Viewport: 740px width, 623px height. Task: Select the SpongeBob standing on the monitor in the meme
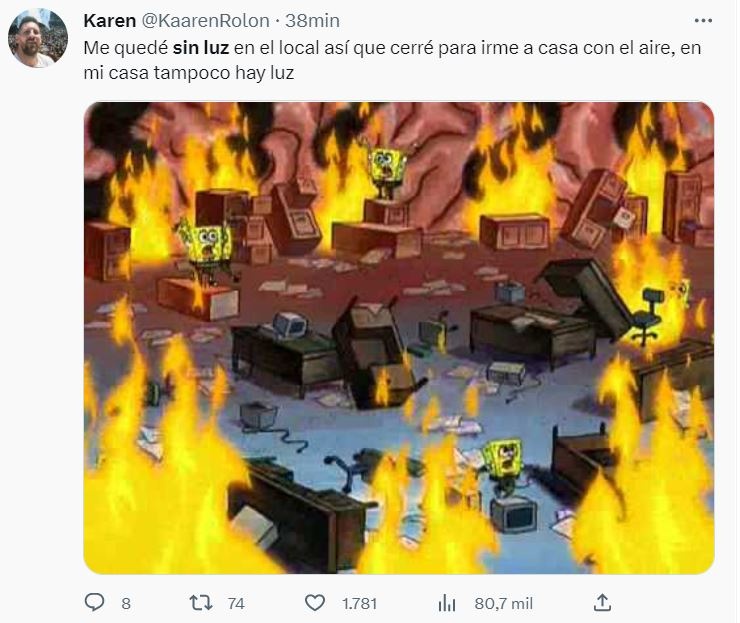(x=505, y=467)
